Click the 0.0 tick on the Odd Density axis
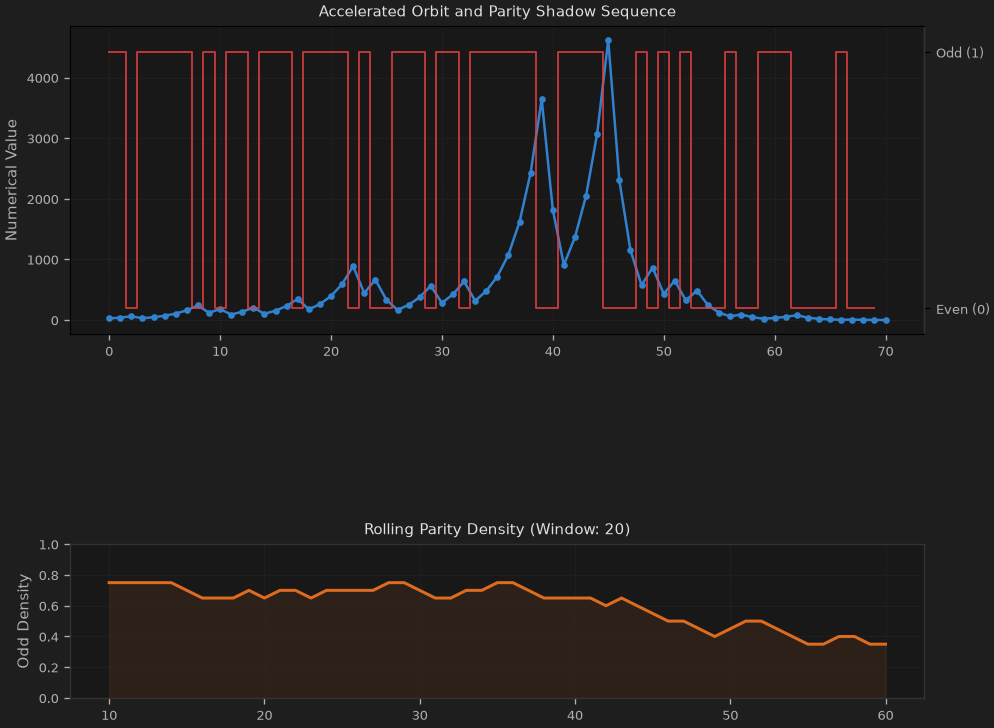Screen dimensions: 994x728 (x=48, y=698)
